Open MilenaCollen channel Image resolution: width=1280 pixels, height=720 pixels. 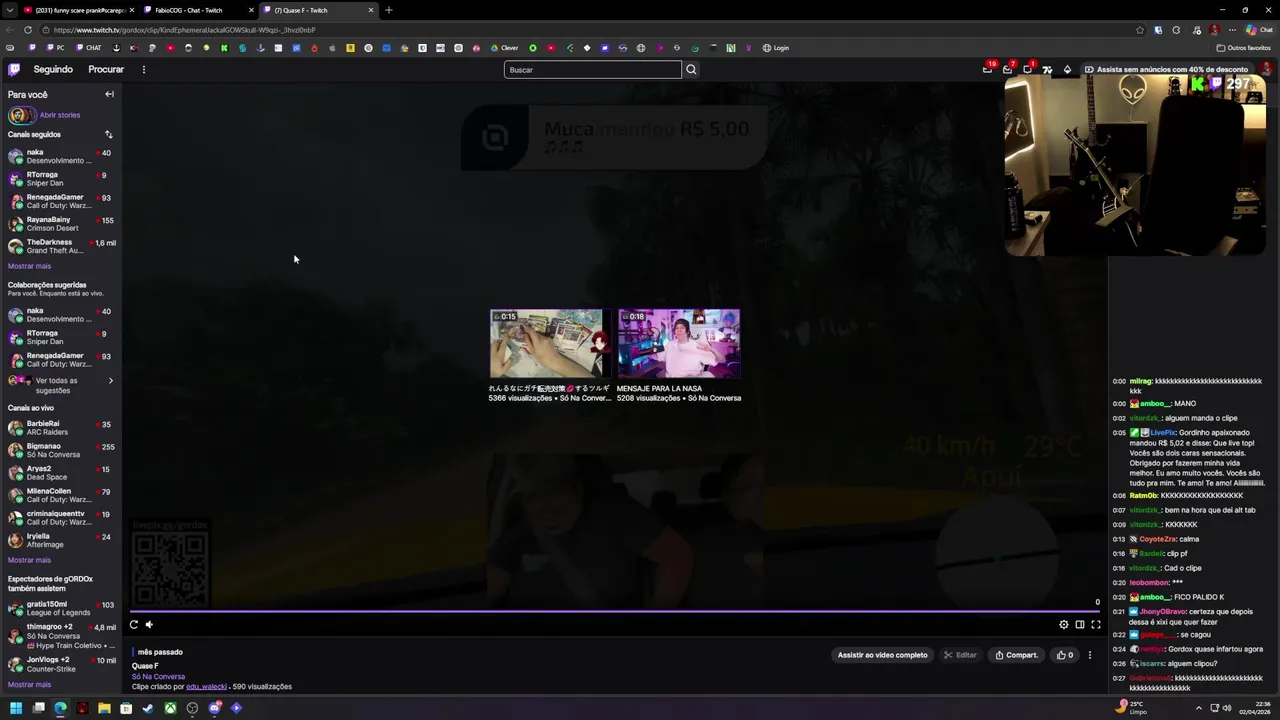pos(61,495)
